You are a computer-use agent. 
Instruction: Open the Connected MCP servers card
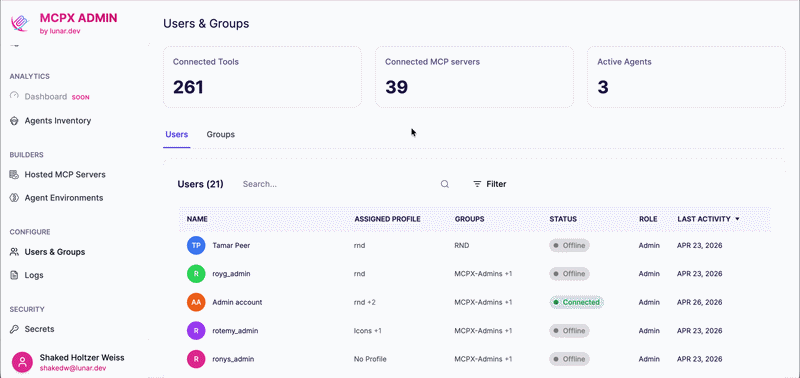[x=474, y=77]
